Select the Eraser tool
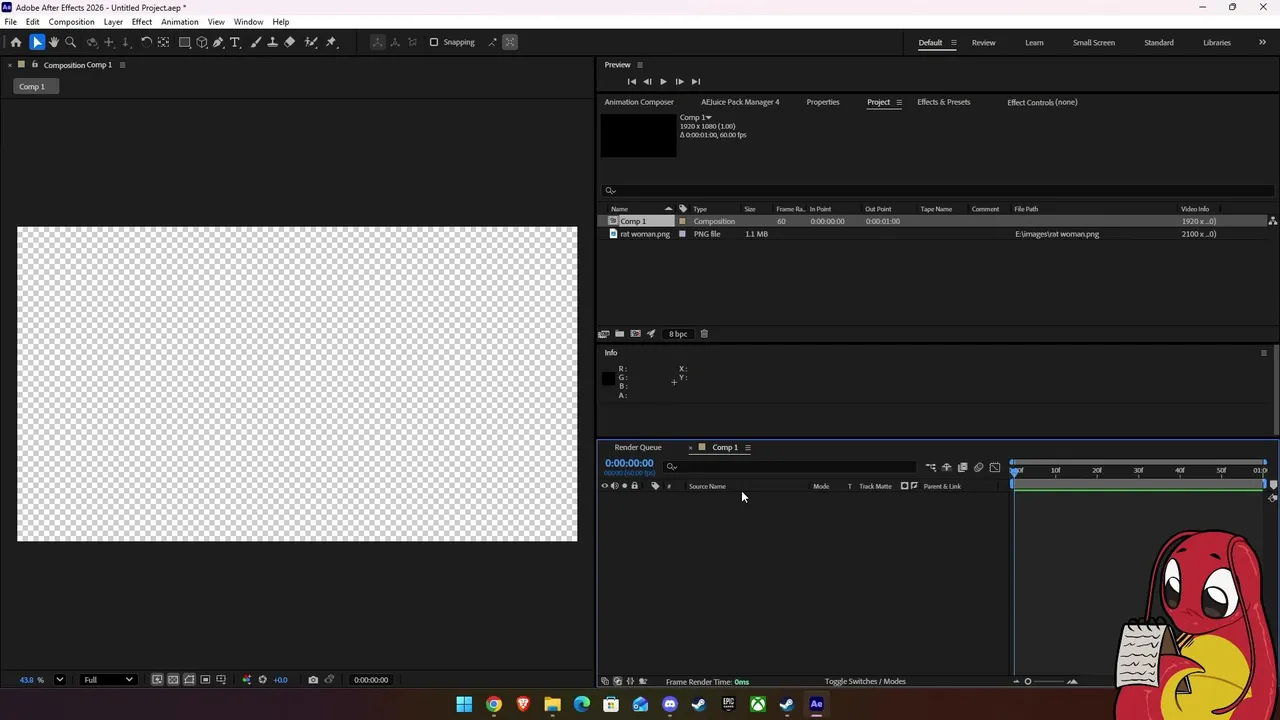1280x720 pixels. (290, 42)
